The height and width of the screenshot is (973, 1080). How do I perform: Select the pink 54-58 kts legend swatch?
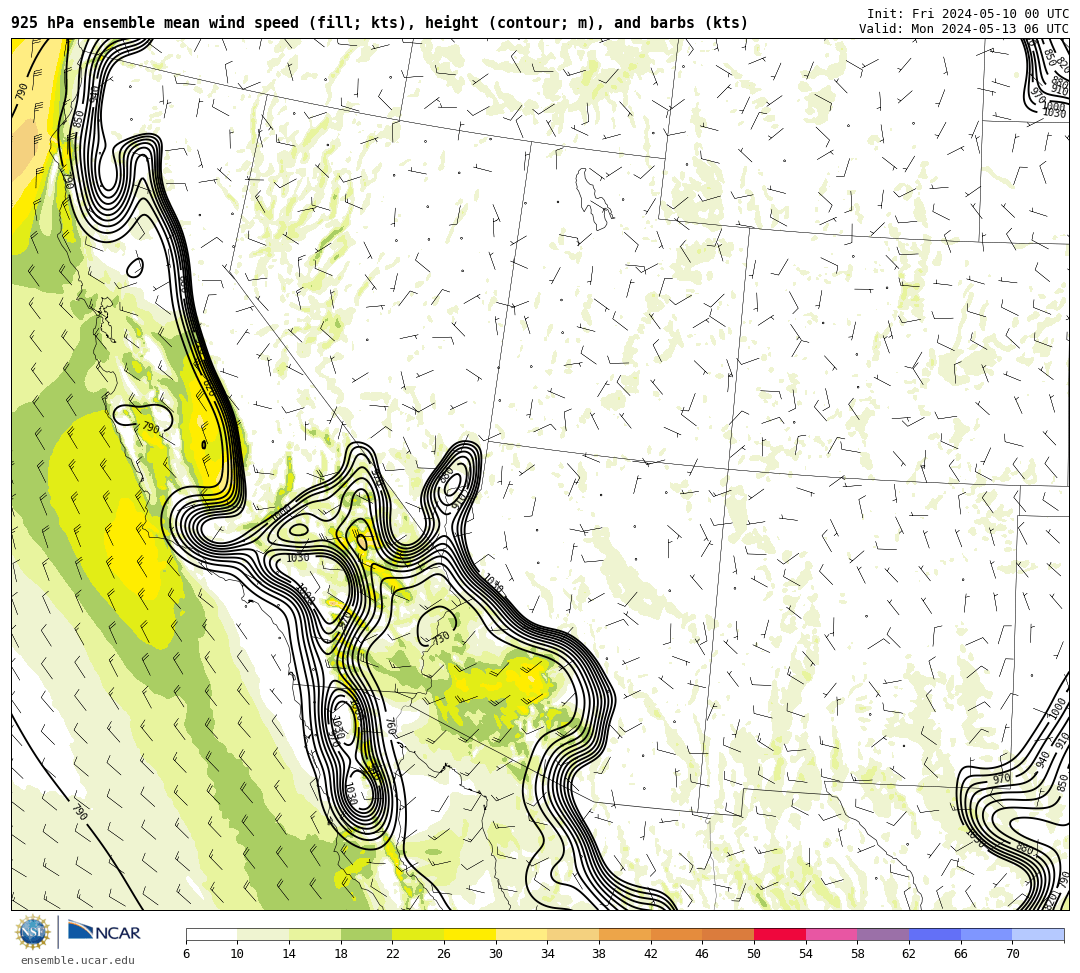(x=831, y=934)
